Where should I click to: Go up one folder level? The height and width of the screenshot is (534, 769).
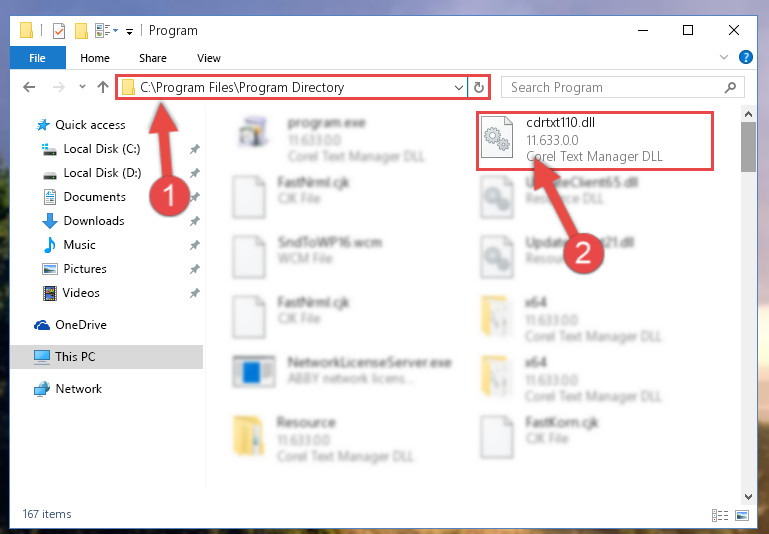pyautogui.click(x=103, y=87)
